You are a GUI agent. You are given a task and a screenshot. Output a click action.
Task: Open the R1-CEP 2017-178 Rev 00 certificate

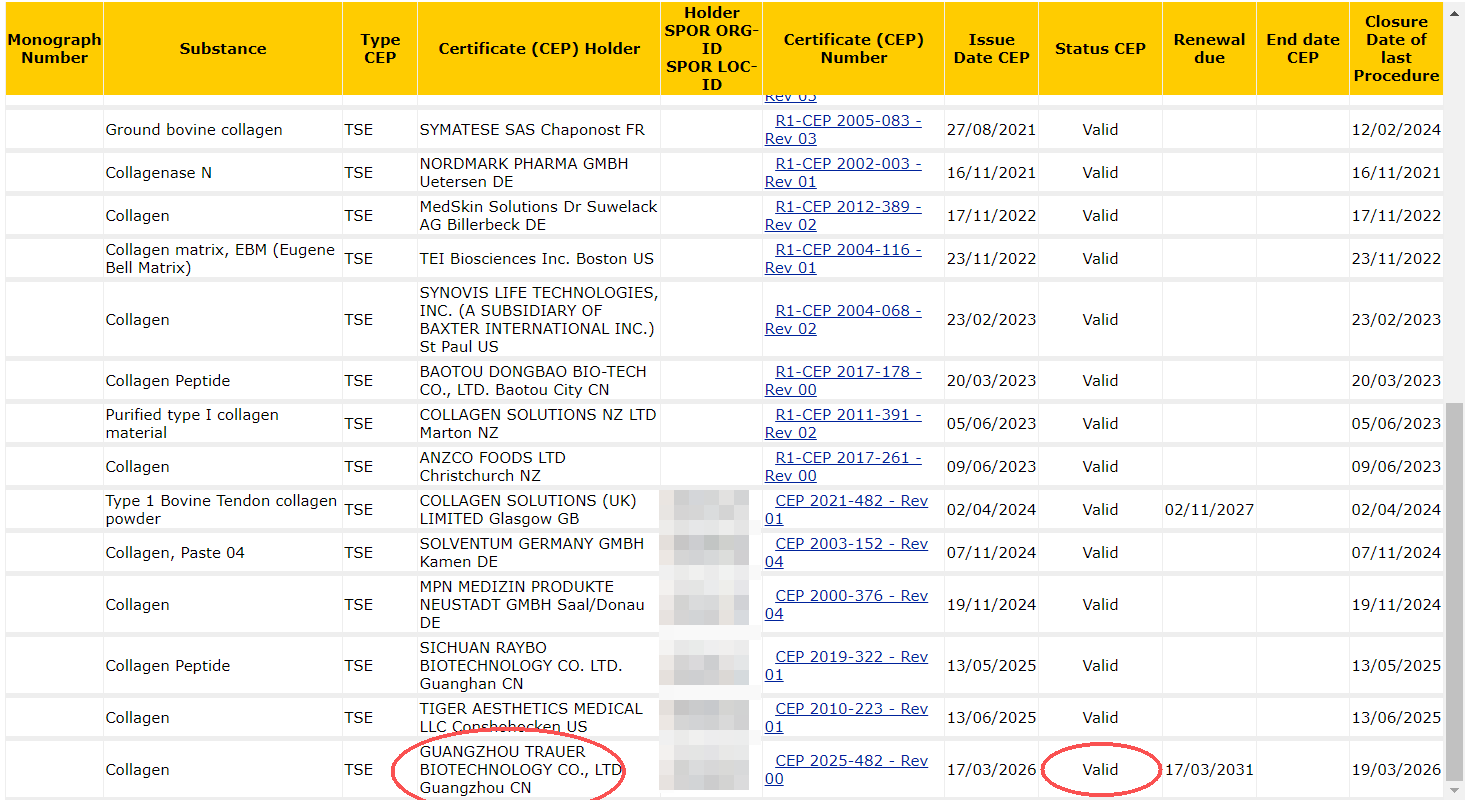[848, 372]
